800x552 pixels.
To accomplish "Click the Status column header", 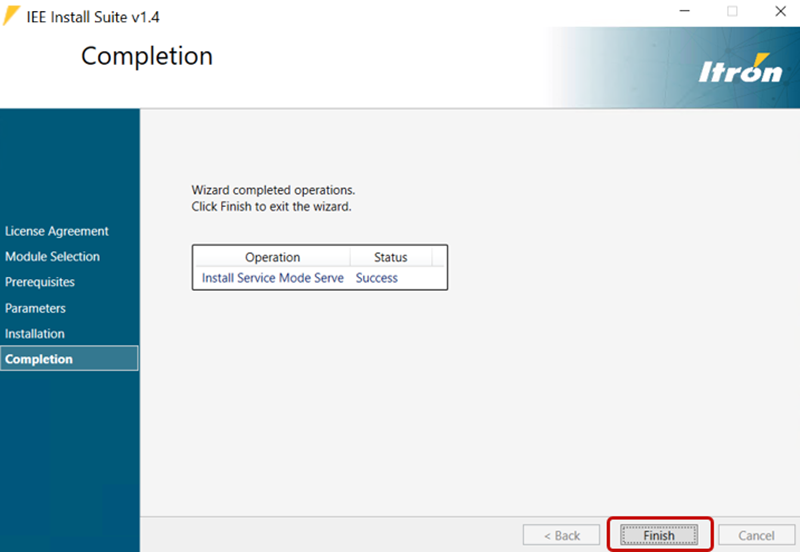I will (x=391, y=257).
